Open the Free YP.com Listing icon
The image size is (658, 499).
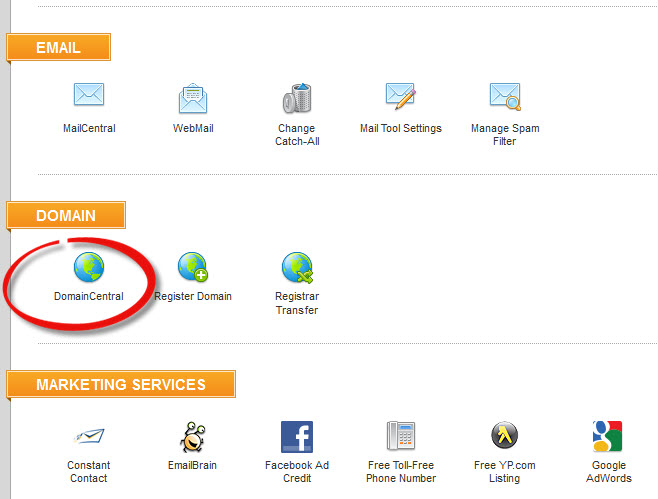pos(504,437)
